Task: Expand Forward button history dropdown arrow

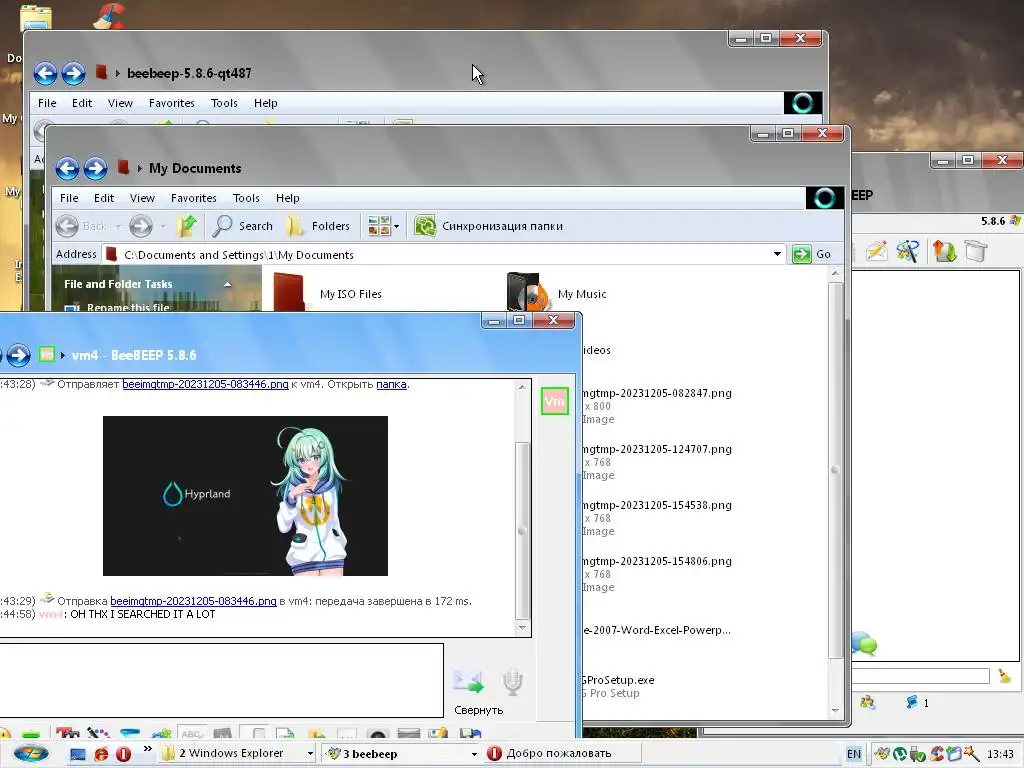Action: [x=163, y=227]
